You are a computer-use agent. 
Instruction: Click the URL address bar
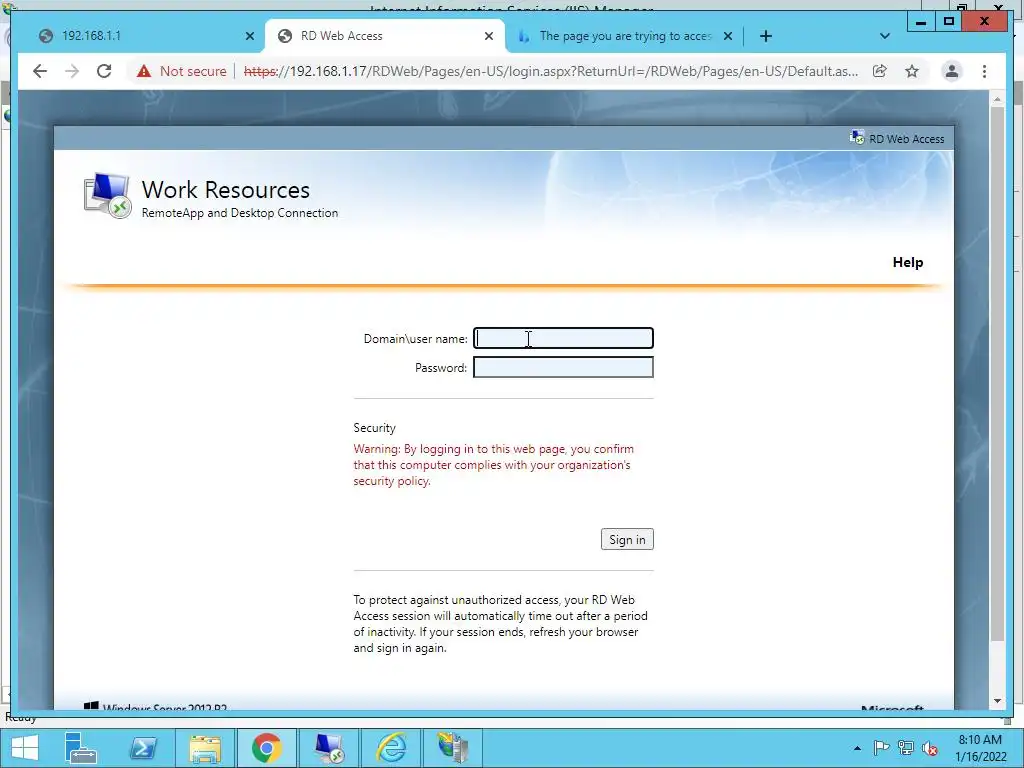551,71
